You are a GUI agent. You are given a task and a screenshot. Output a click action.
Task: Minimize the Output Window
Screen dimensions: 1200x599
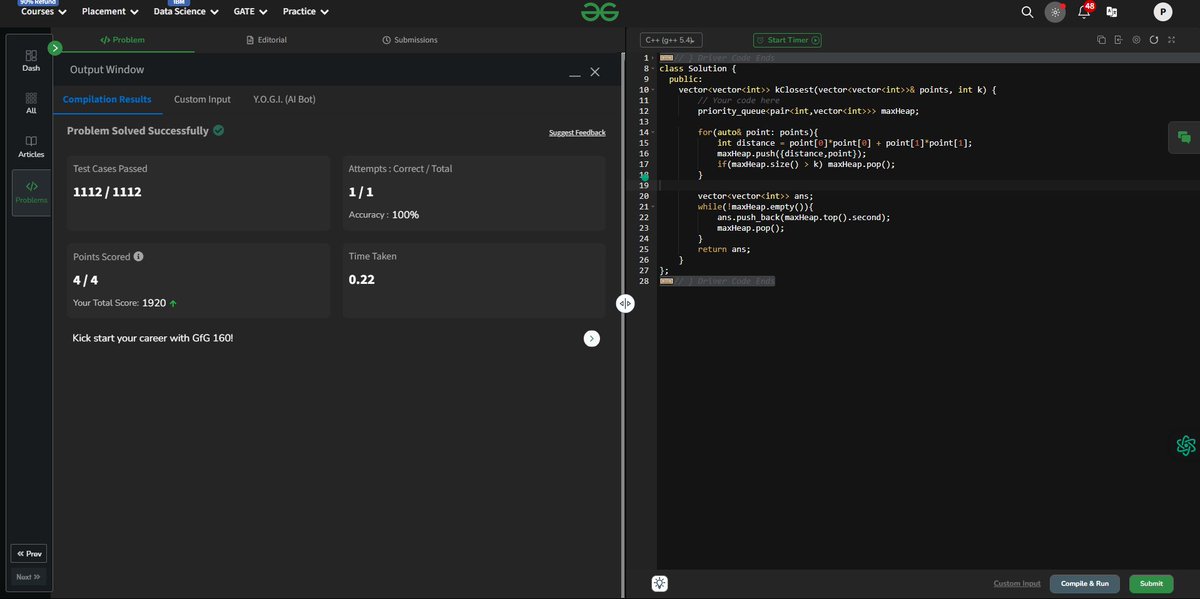[x=574, y=74]
